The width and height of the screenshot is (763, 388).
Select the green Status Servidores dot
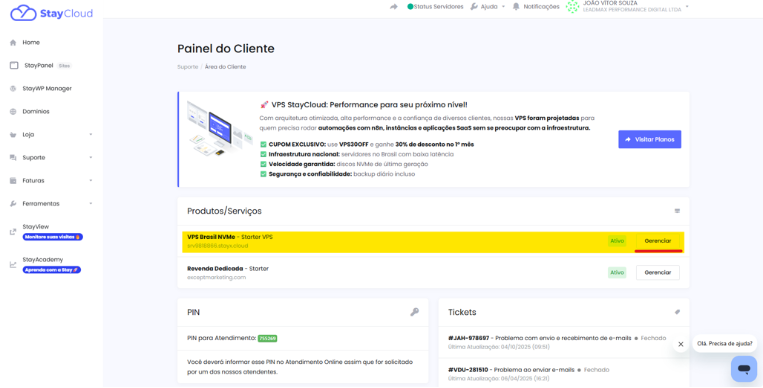[x=410, y=7]
